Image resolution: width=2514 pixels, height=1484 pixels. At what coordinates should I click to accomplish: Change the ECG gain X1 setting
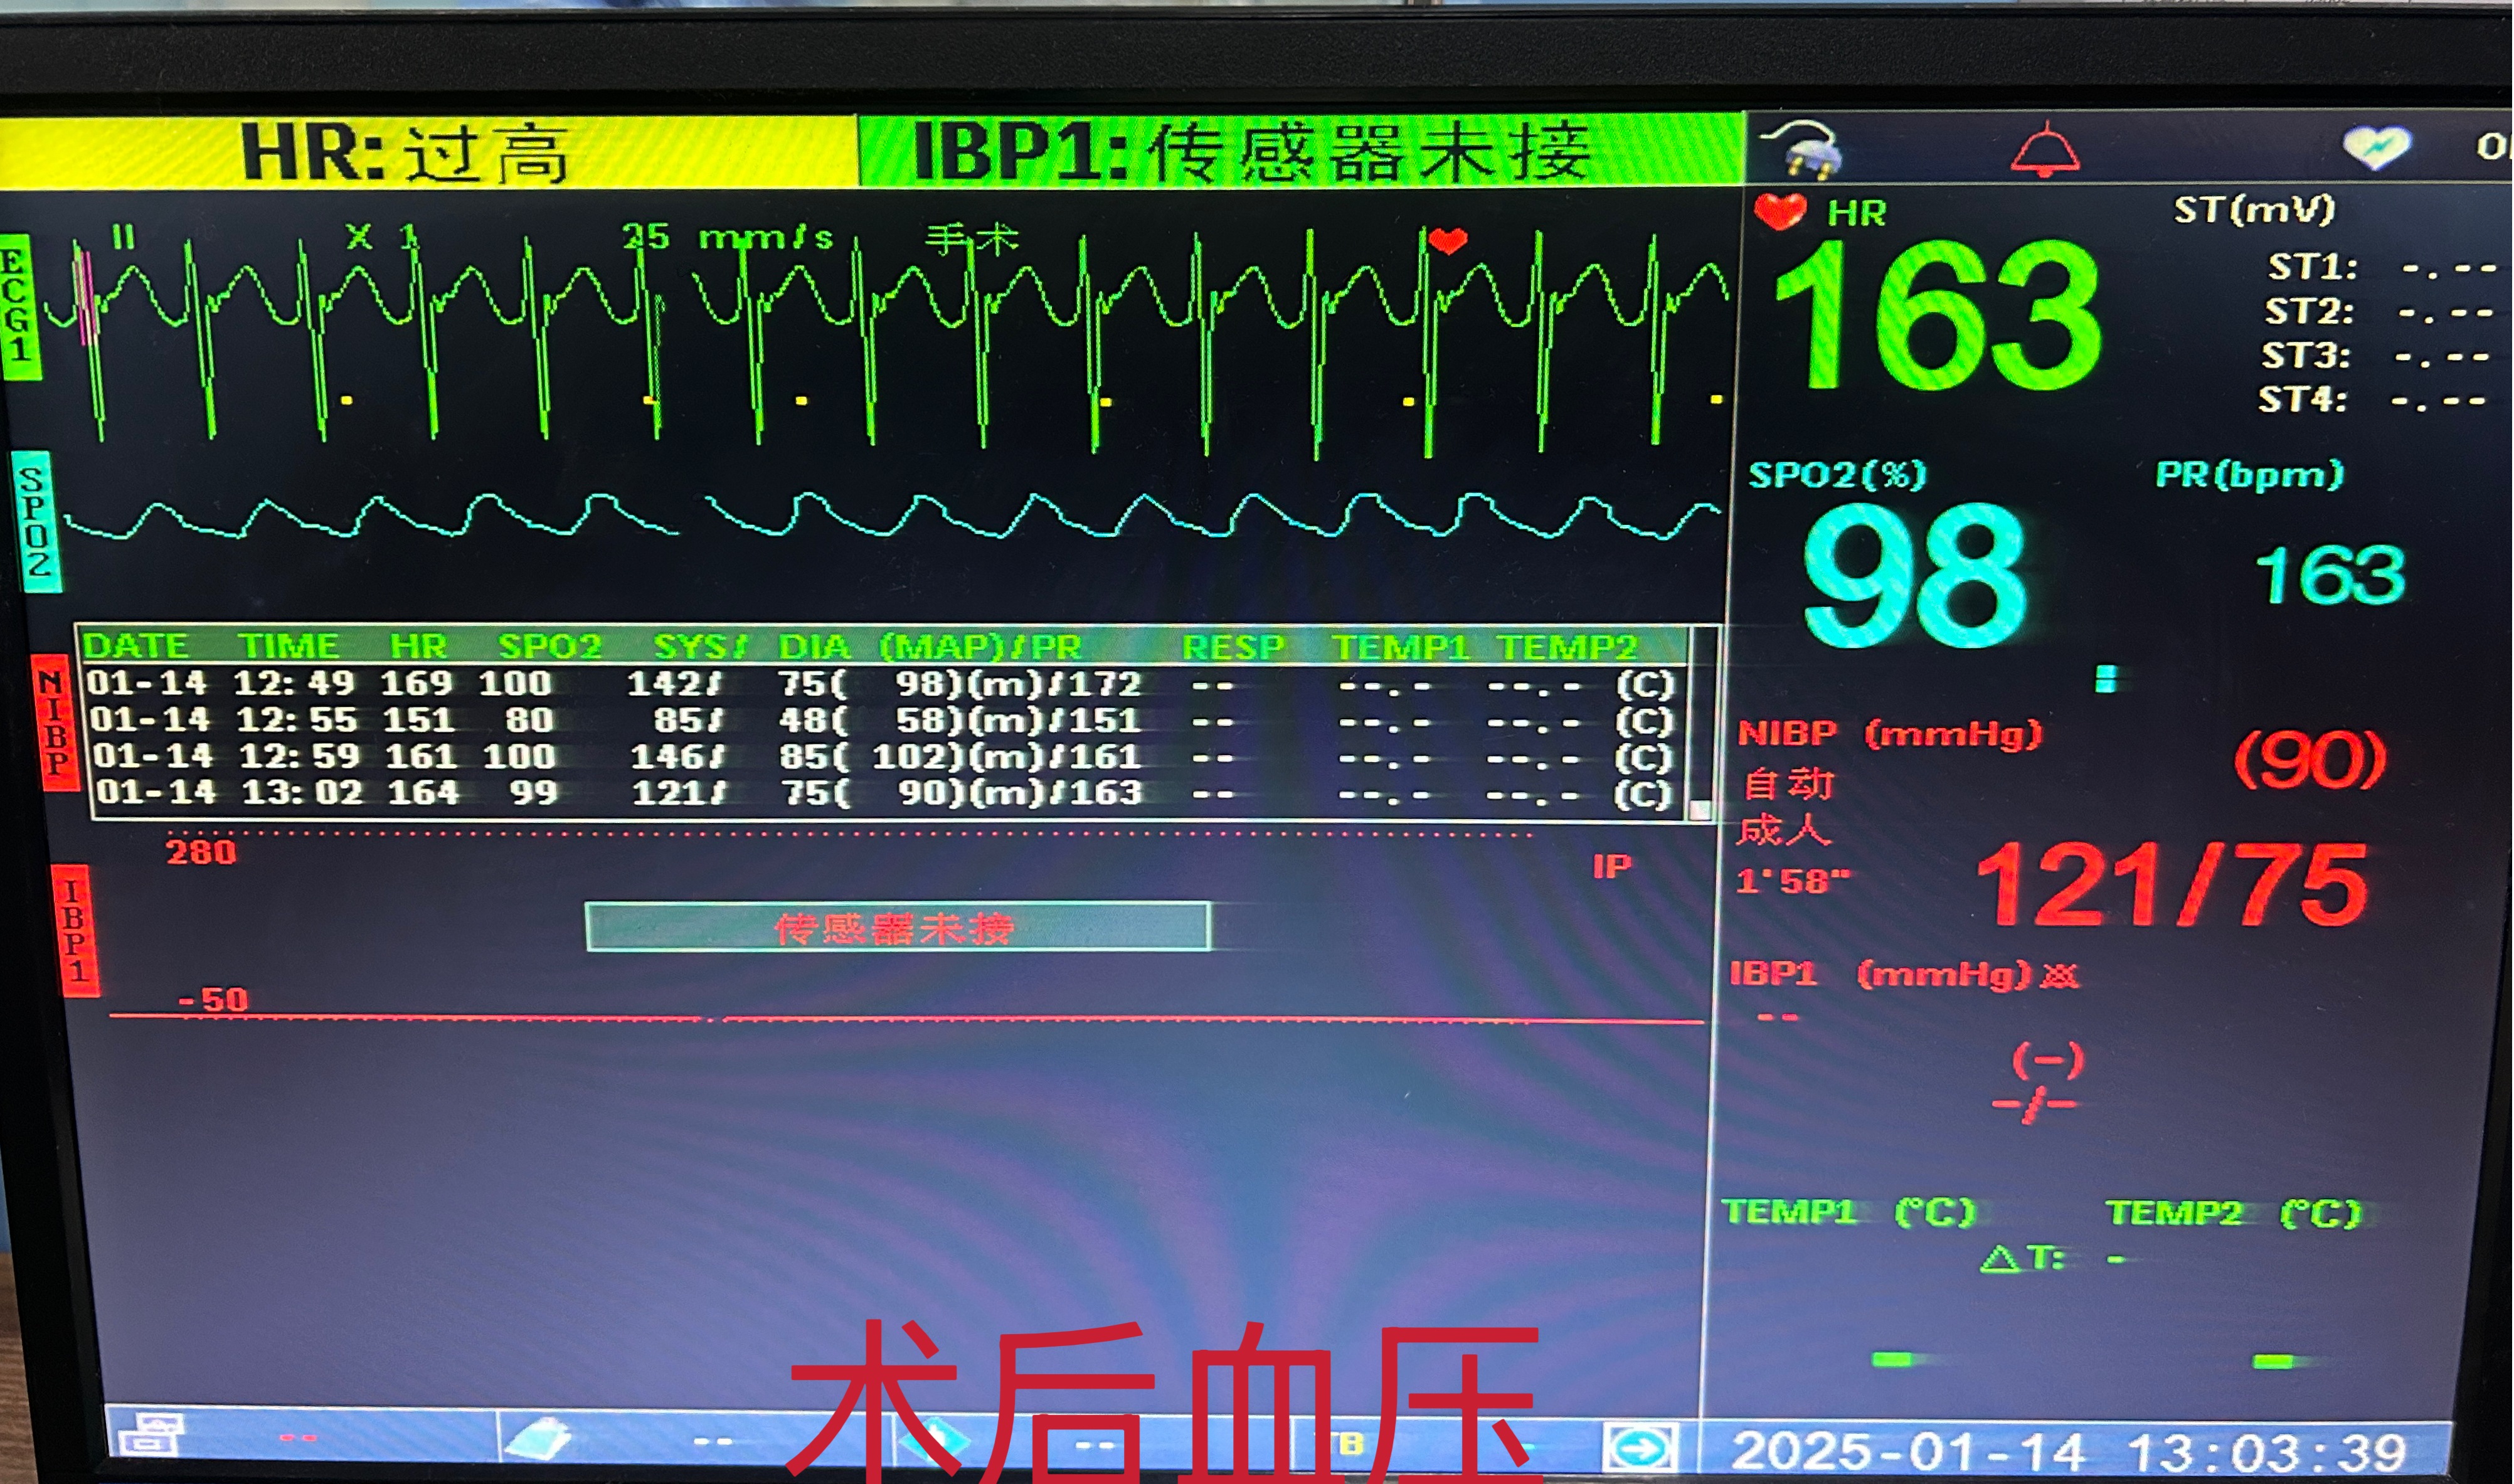point(381,238)
